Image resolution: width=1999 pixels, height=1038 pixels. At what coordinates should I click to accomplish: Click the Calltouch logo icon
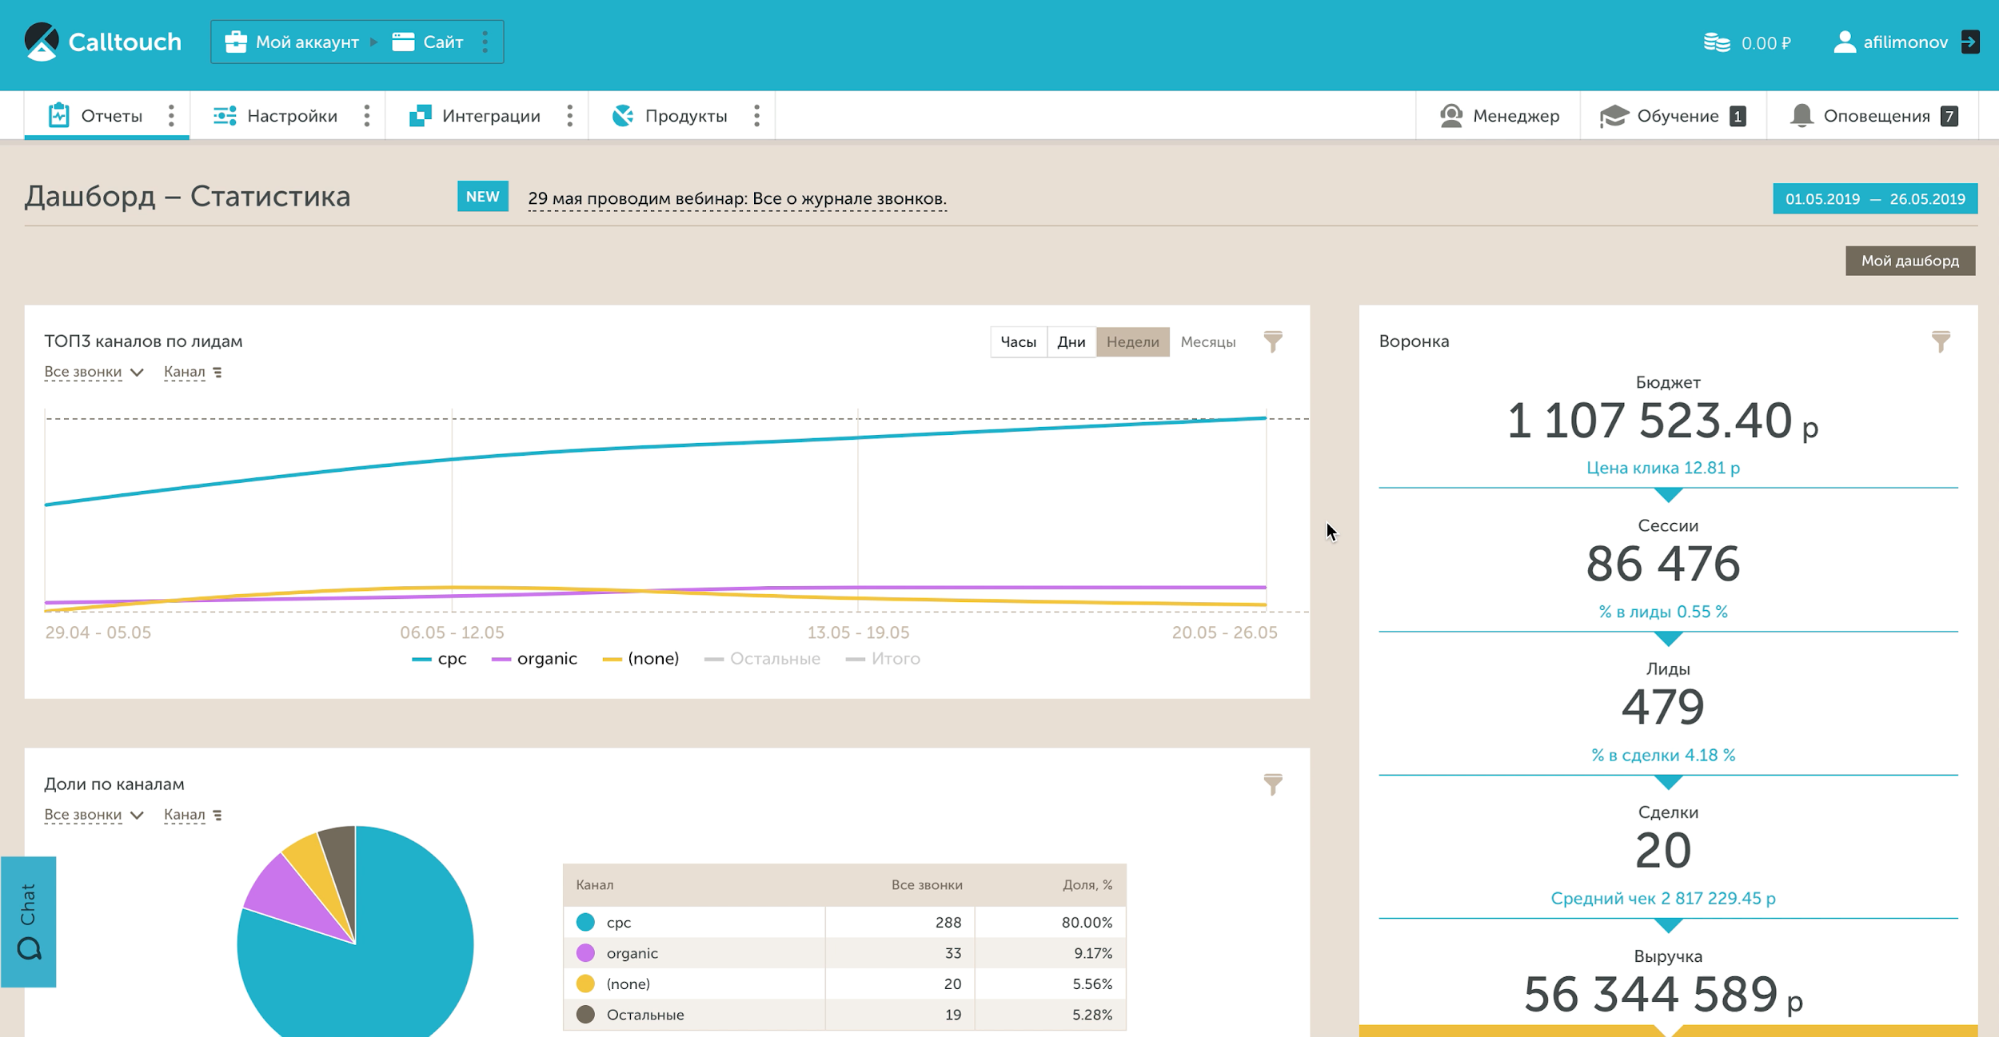42,42
